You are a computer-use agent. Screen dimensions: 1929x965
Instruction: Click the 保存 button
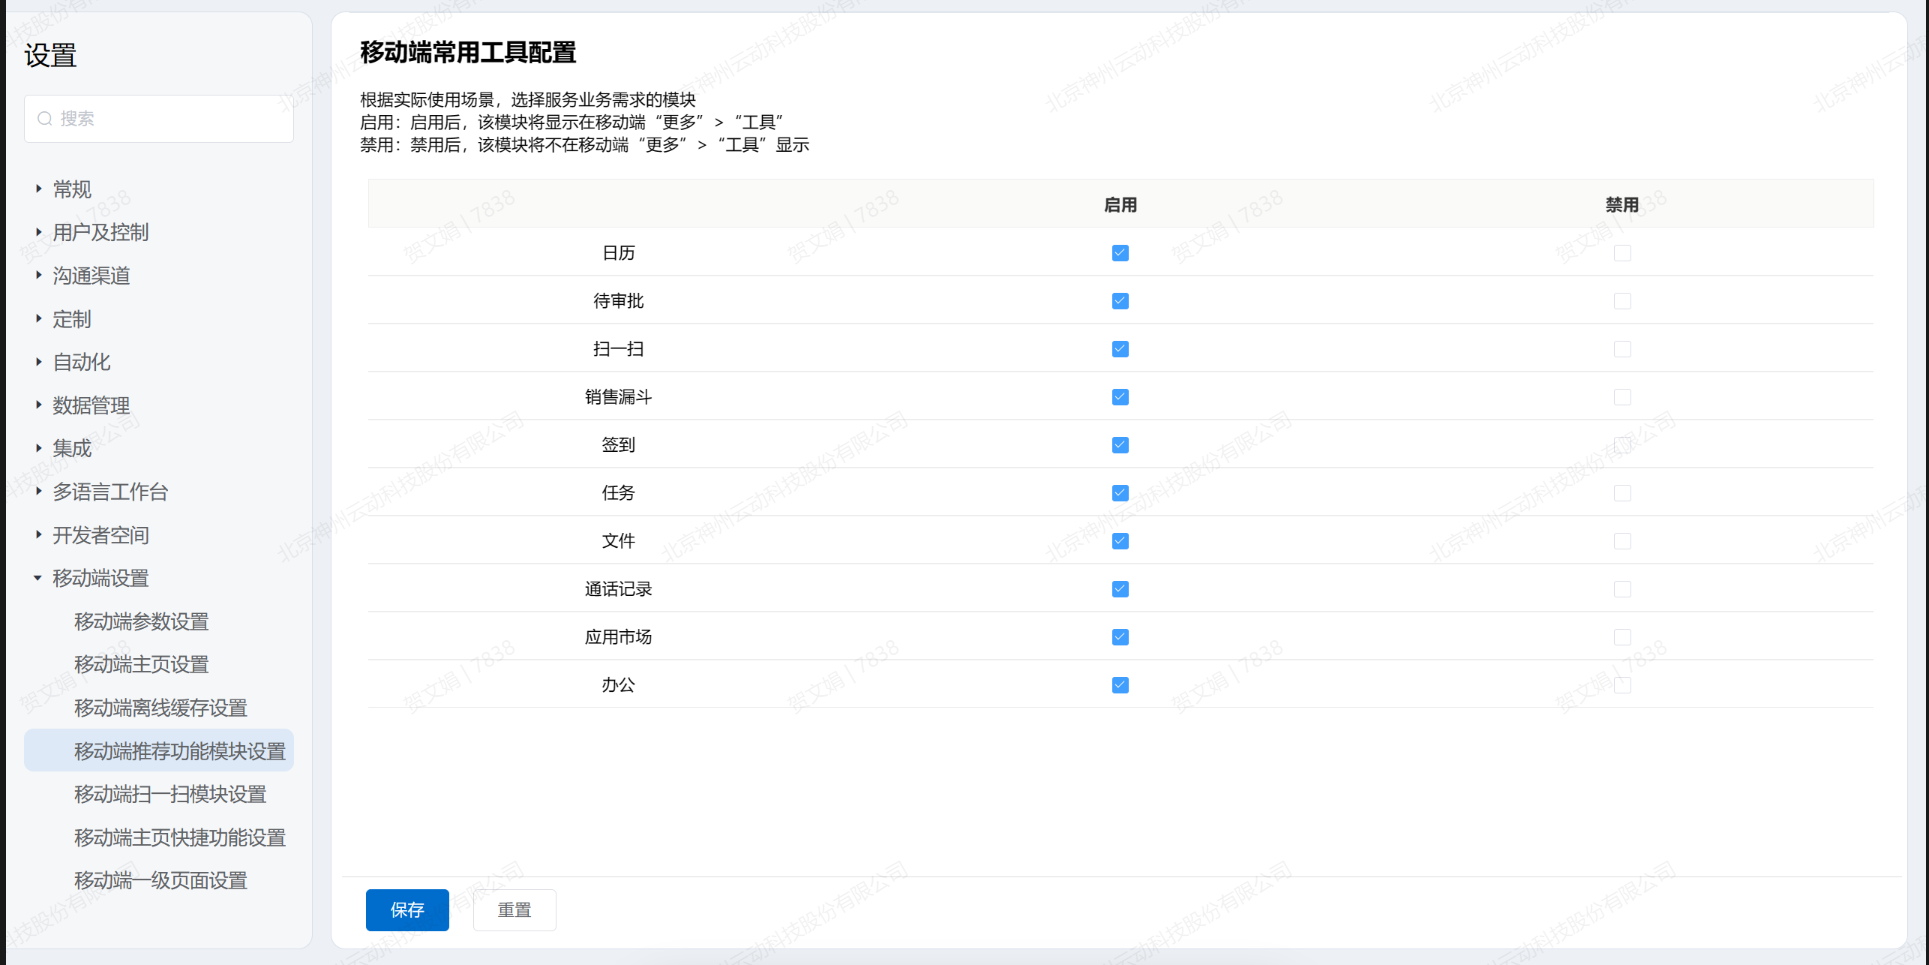407,910
